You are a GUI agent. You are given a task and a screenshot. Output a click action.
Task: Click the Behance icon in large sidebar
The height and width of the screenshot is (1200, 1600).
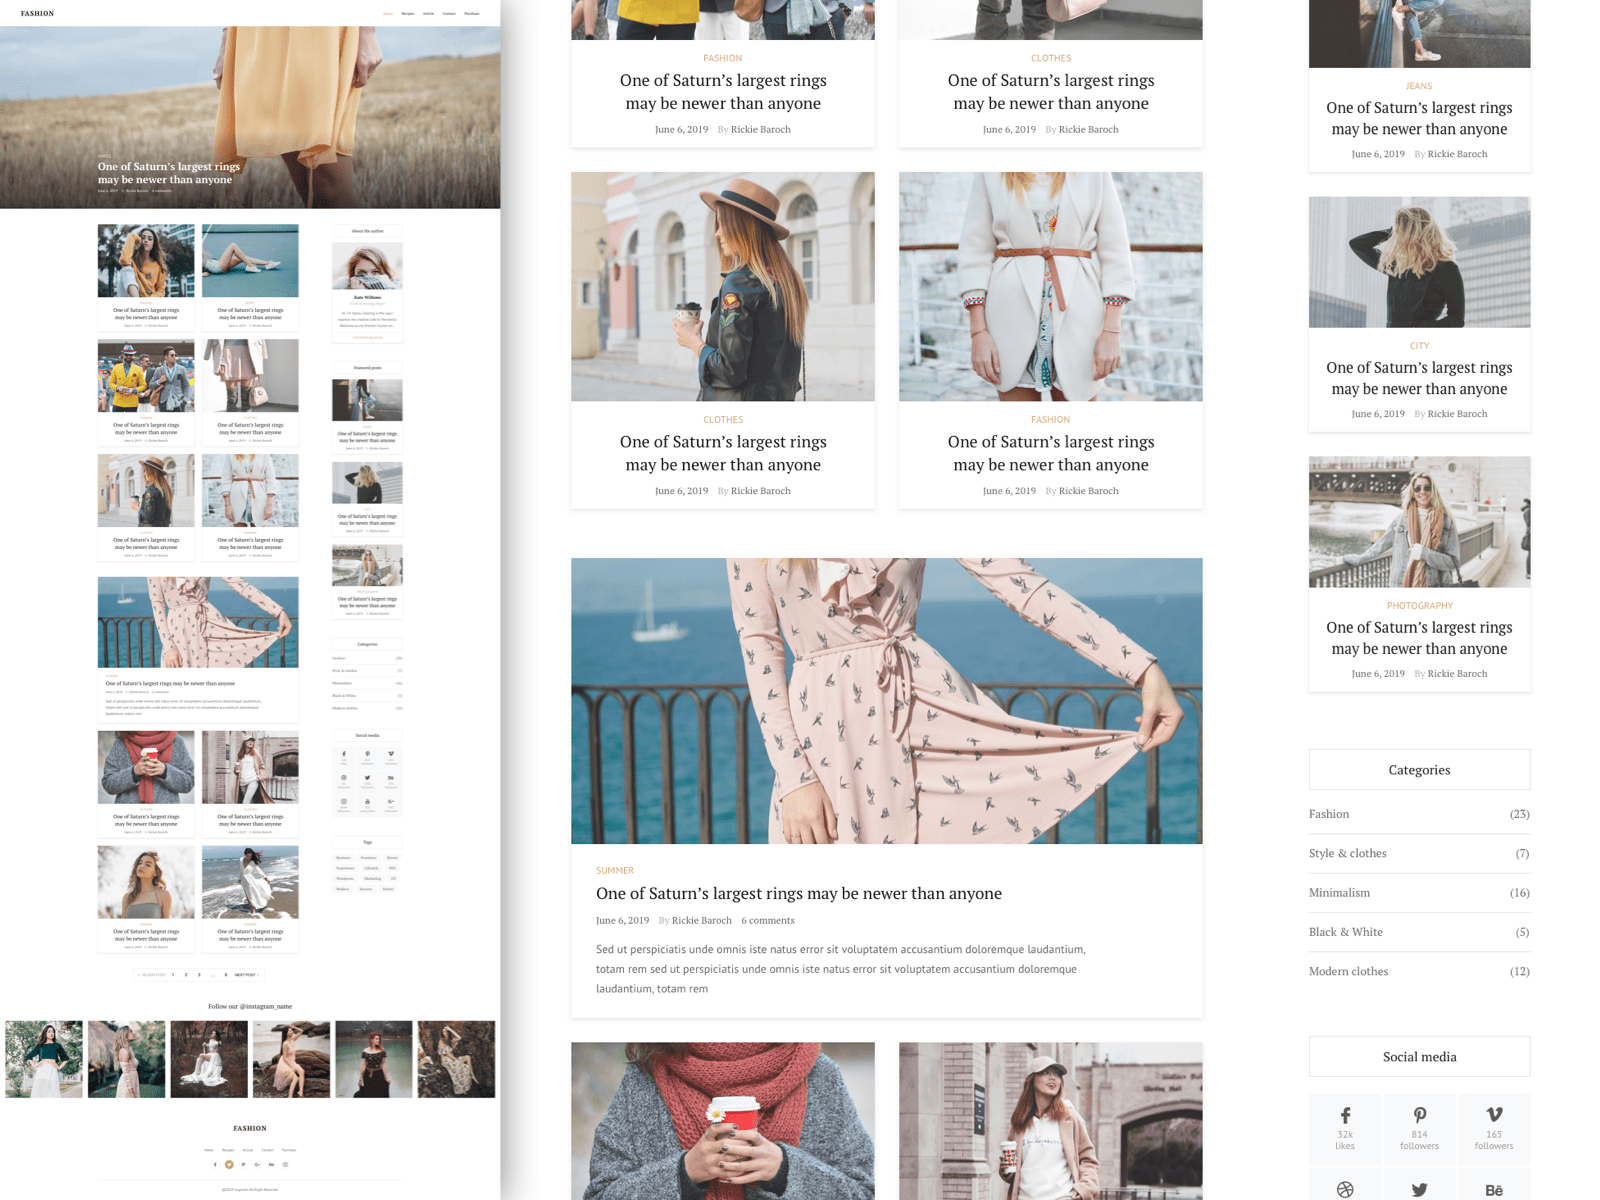(x=1494, y=1190)
